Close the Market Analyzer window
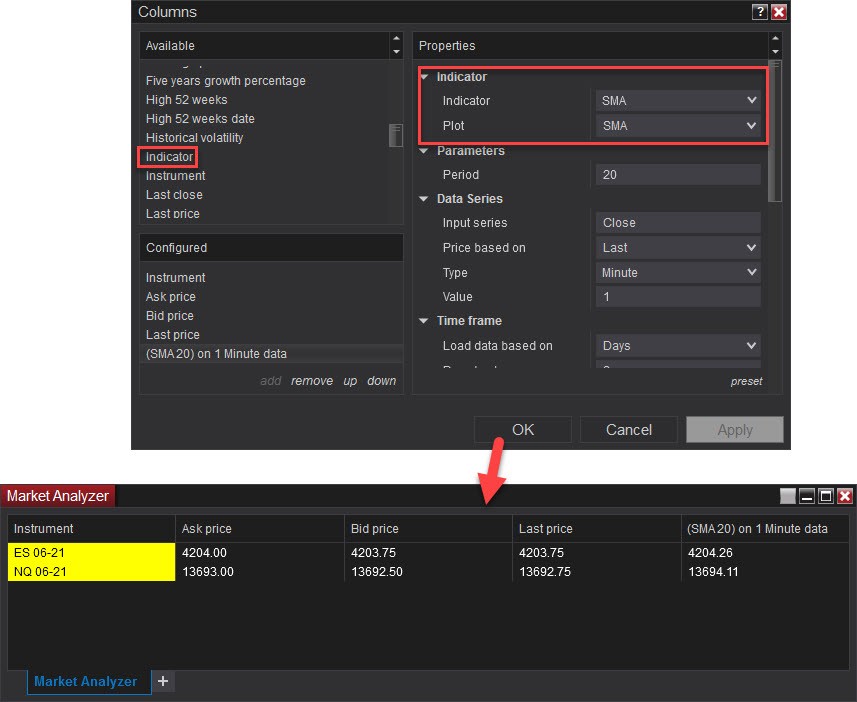 pos(845,496)
